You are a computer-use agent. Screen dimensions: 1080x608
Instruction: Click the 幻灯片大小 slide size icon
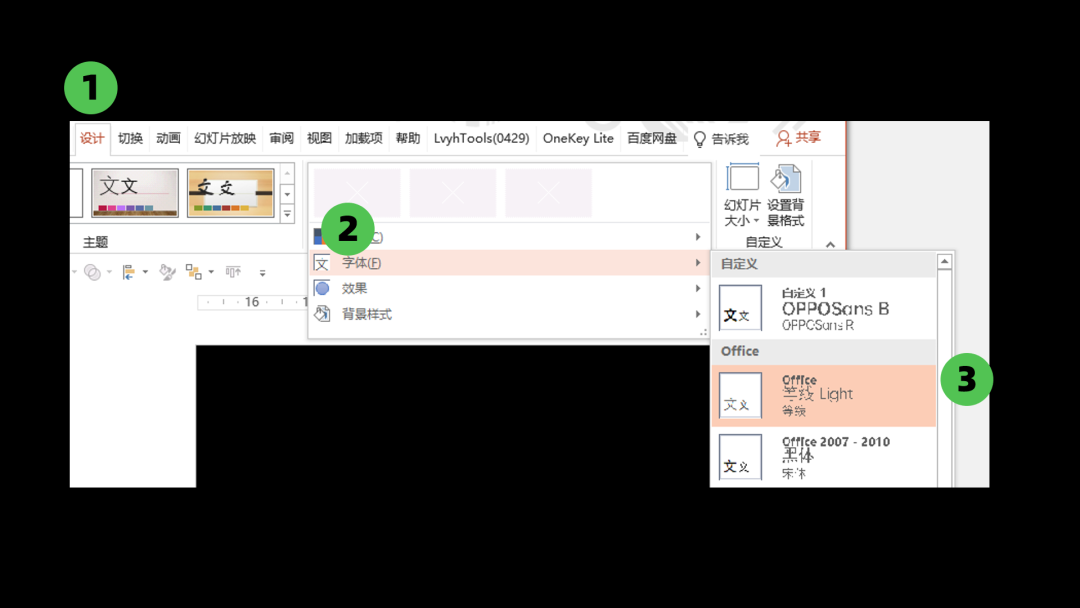pyautogui.click(x=742, y=180)
